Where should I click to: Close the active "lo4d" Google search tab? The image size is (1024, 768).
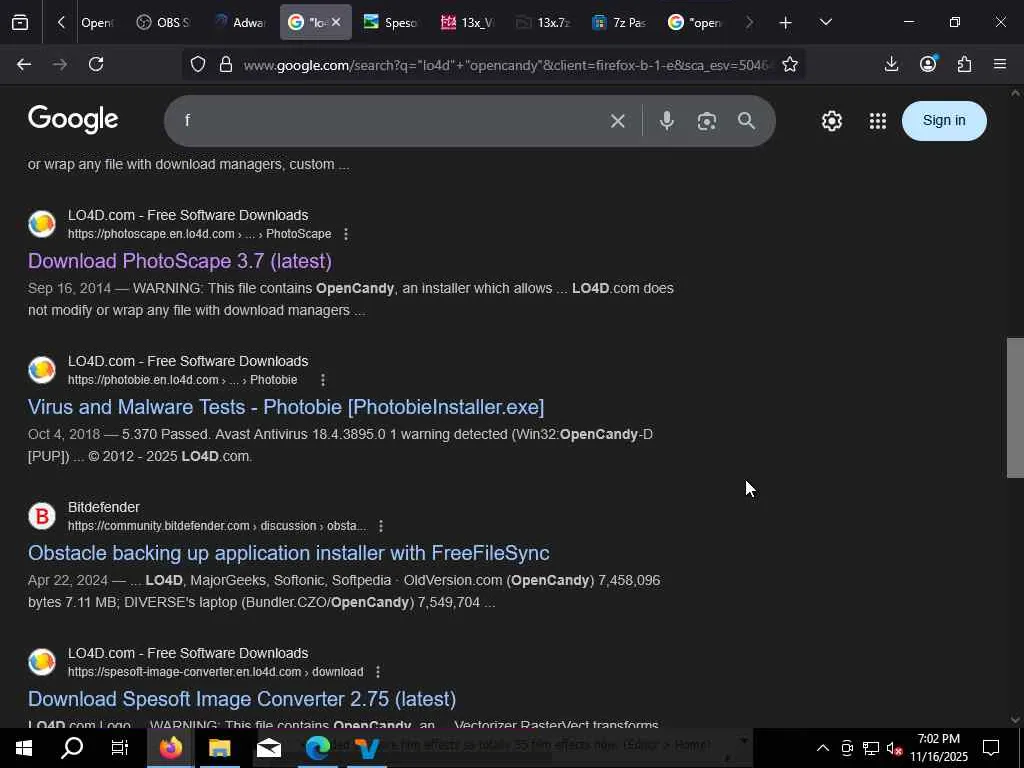pyautogui.click(x=336, y=22)
